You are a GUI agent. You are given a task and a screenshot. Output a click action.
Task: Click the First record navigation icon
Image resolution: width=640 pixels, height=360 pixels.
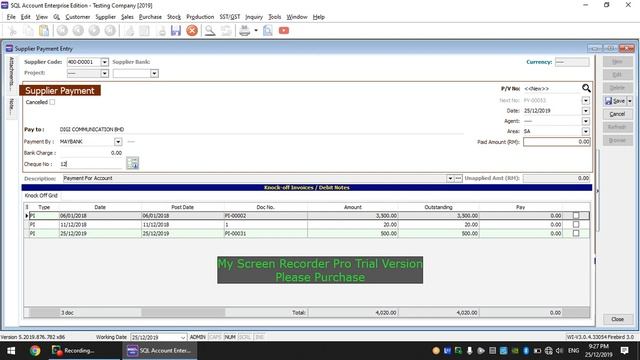coord(62,31)
